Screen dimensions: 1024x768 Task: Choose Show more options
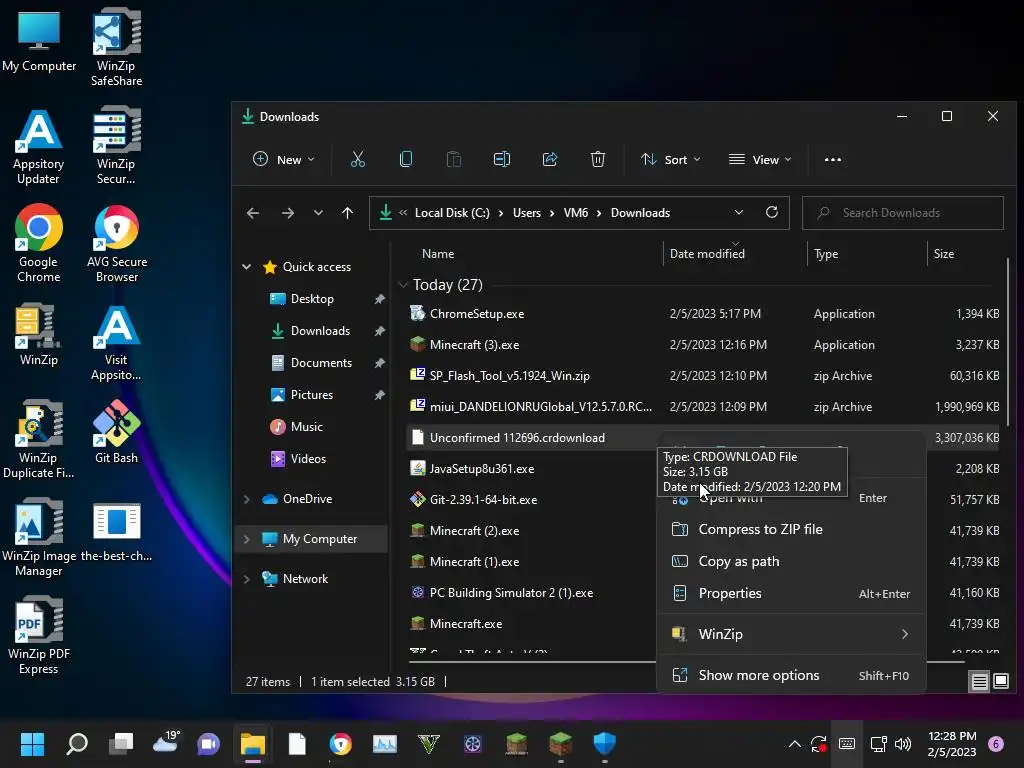[791, 675]
